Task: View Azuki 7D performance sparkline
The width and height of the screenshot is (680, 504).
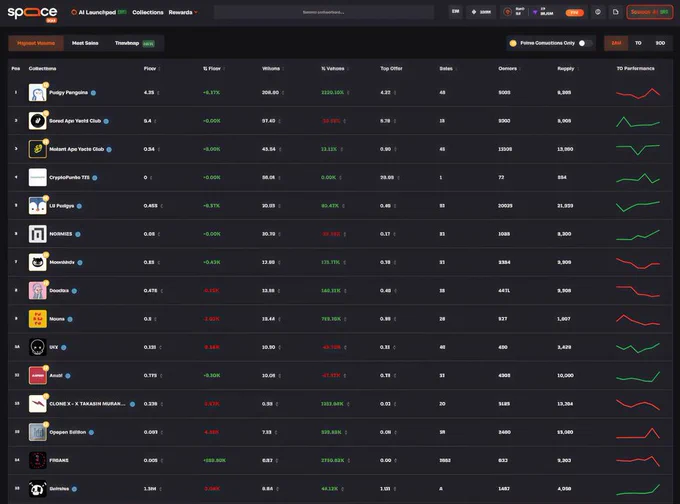Action: pyautogui.click(x=638, y=376)
